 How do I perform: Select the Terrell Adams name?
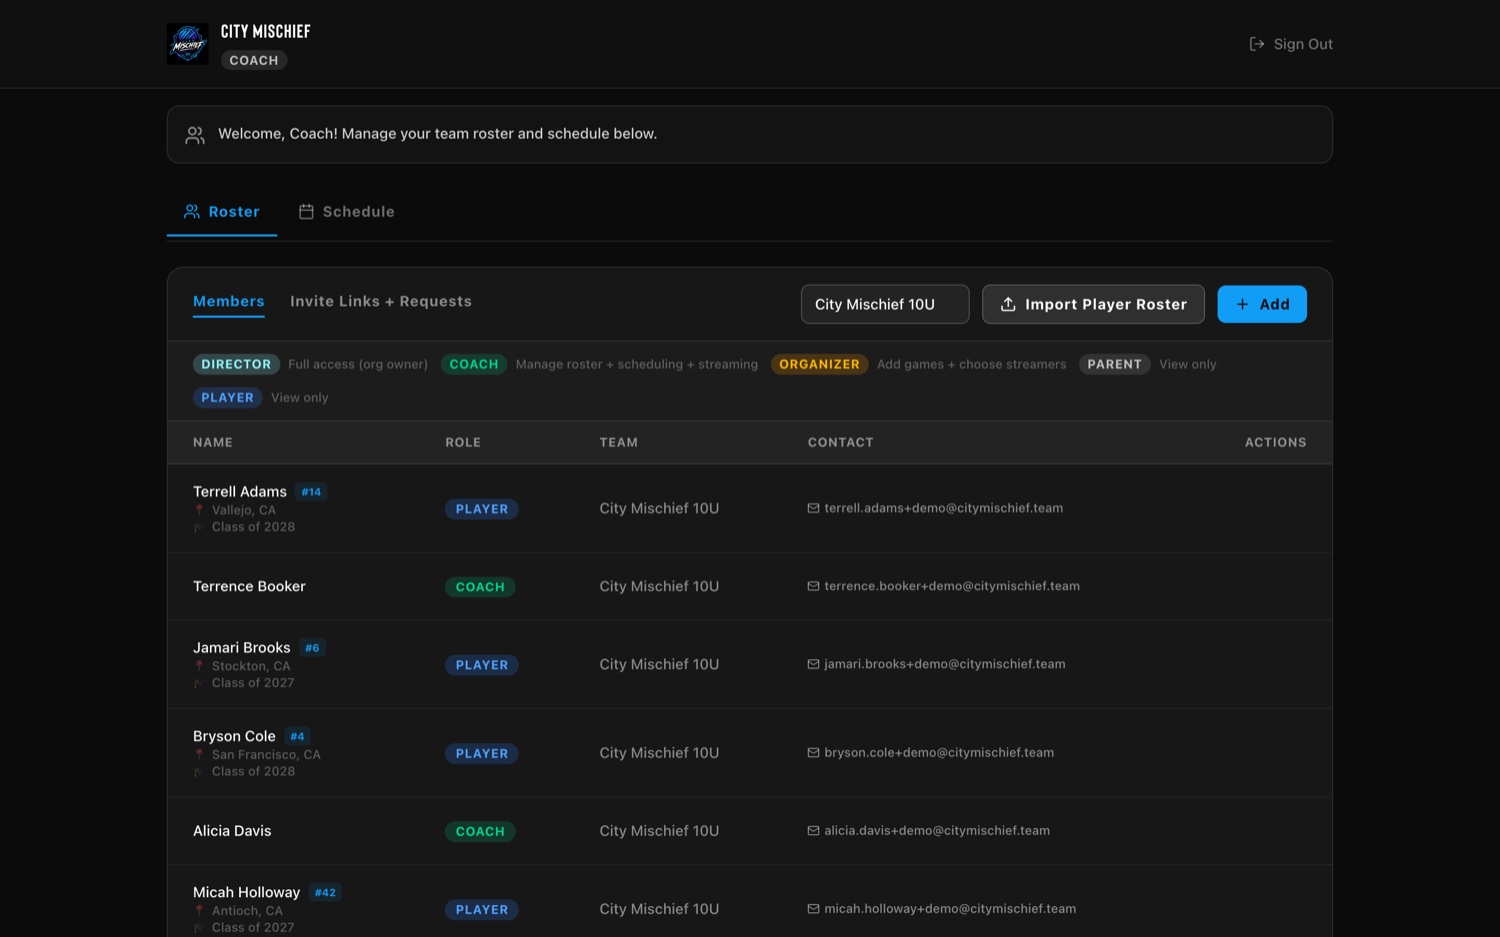point(240,491)
